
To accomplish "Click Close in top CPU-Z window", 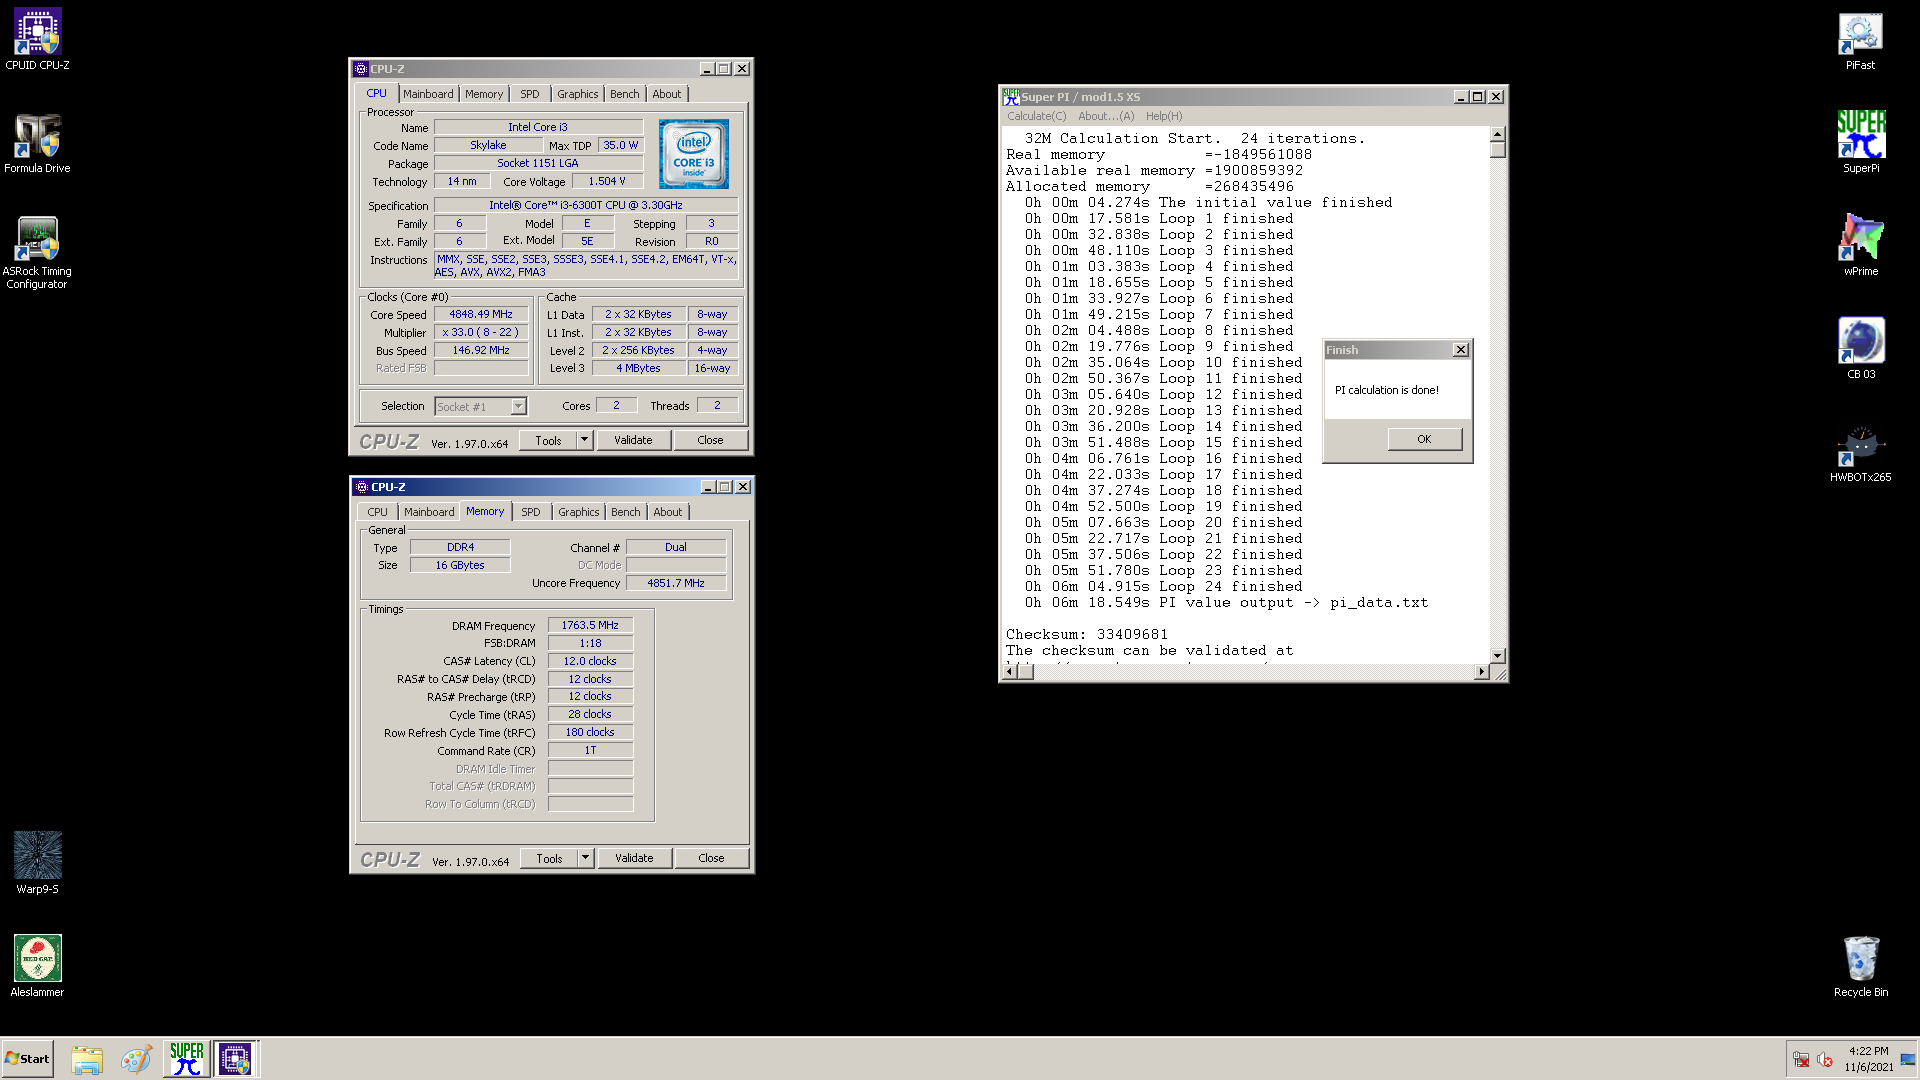I will point(710,440).
